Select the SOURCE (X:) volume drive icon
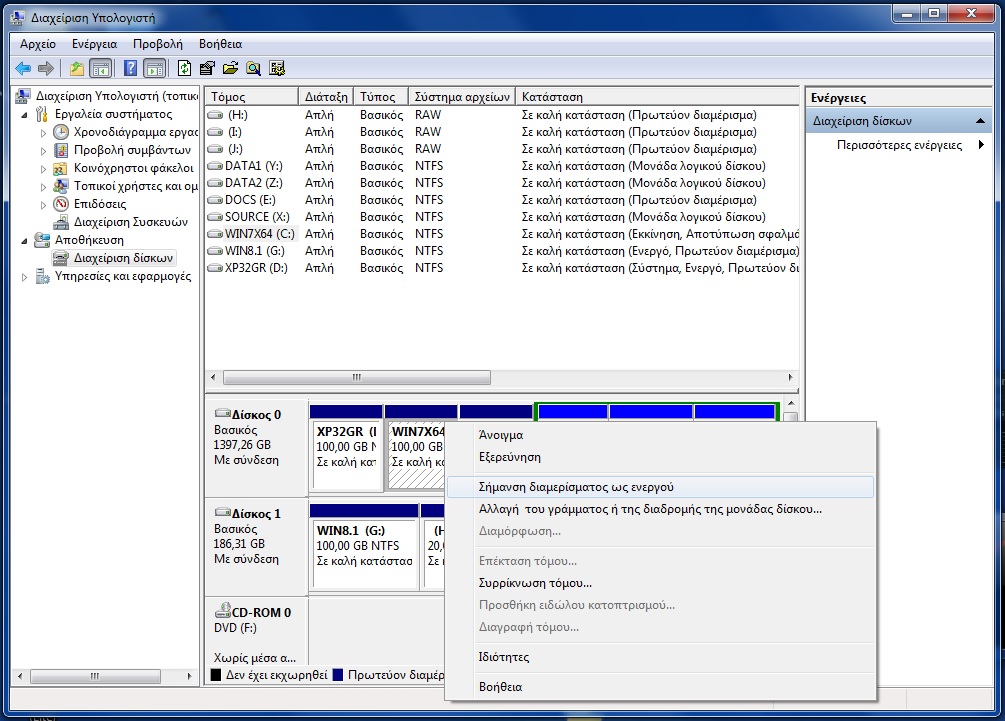Screen dimensions: 1005x721 [215, 217]
